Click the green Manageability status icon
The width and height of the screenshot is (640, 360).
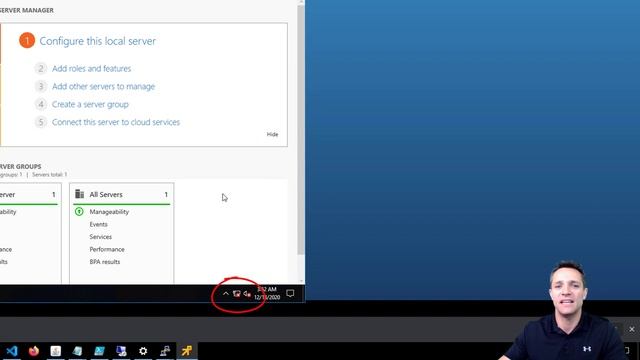click(79, 211)
